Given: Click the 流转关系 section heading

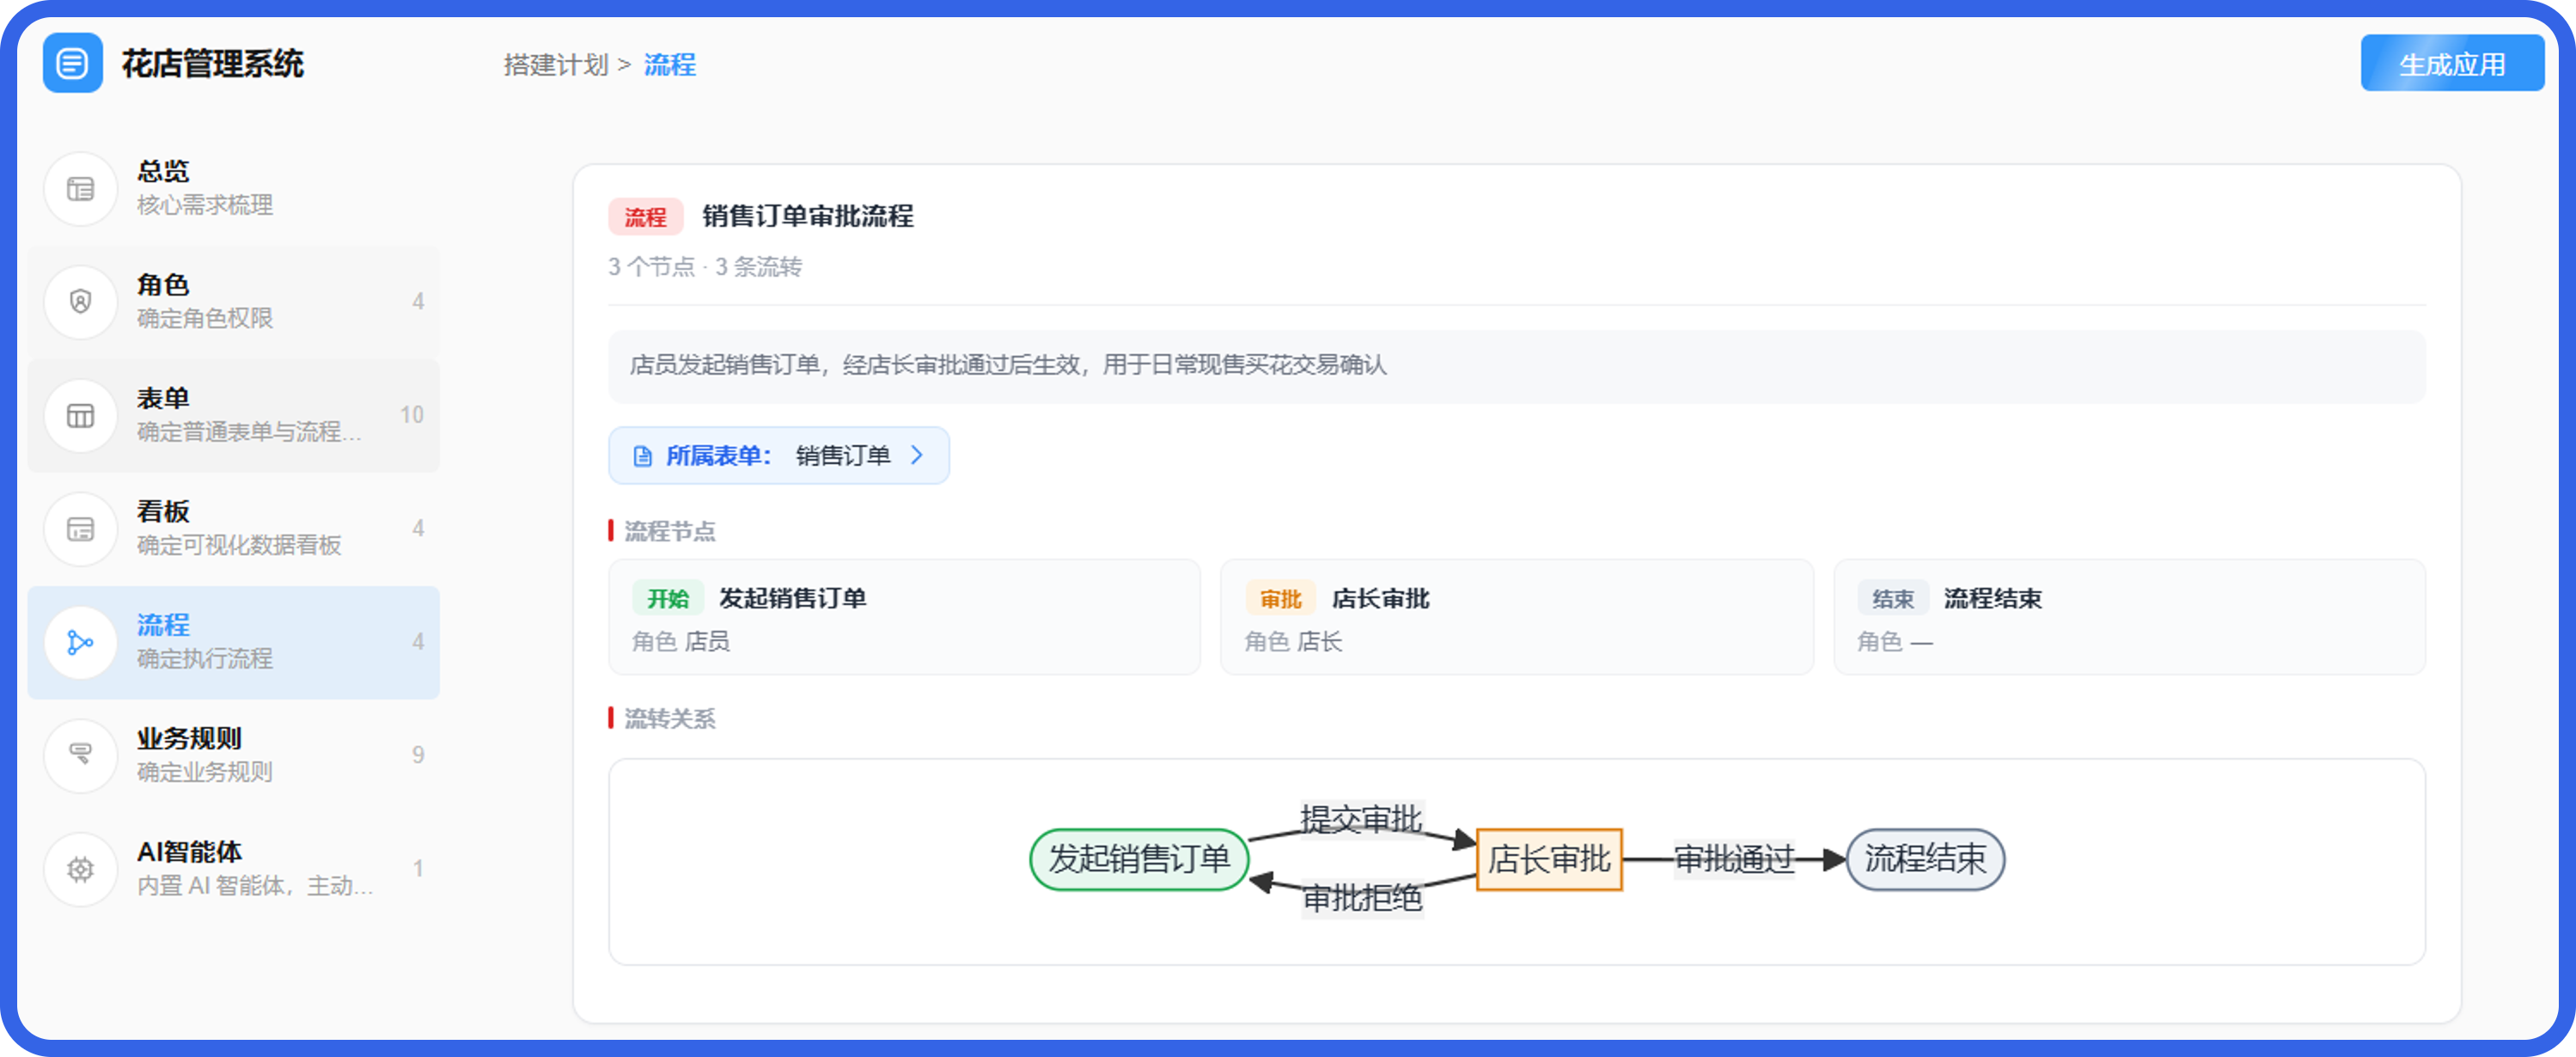Looking at the screenshot, I should (x=670, y=718).
